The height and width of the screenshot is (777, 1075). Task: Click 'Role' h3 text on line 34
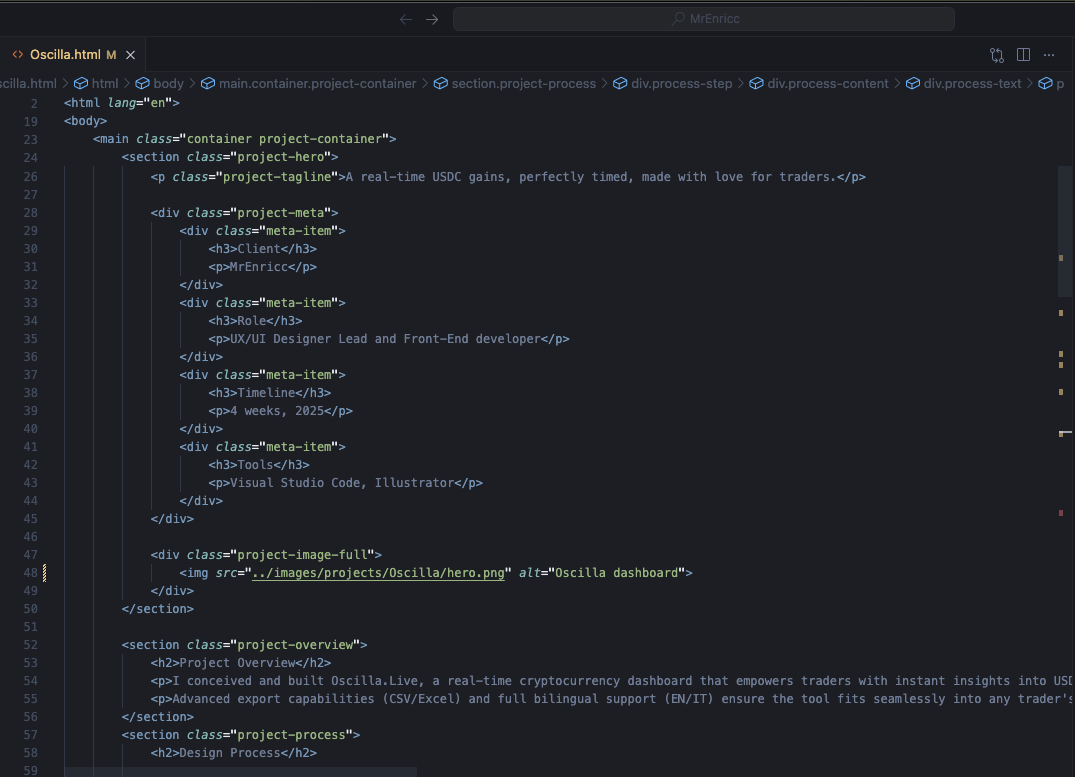coord(252,321)
